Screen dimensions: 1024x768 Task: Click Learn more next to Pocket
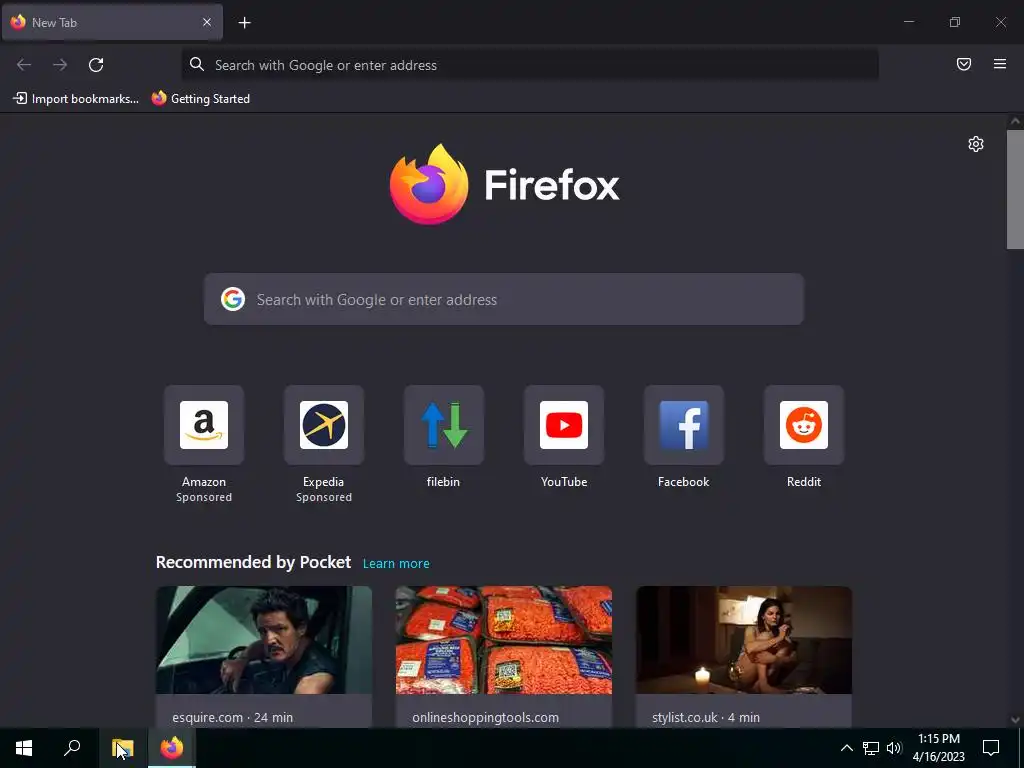click(396, 564)
